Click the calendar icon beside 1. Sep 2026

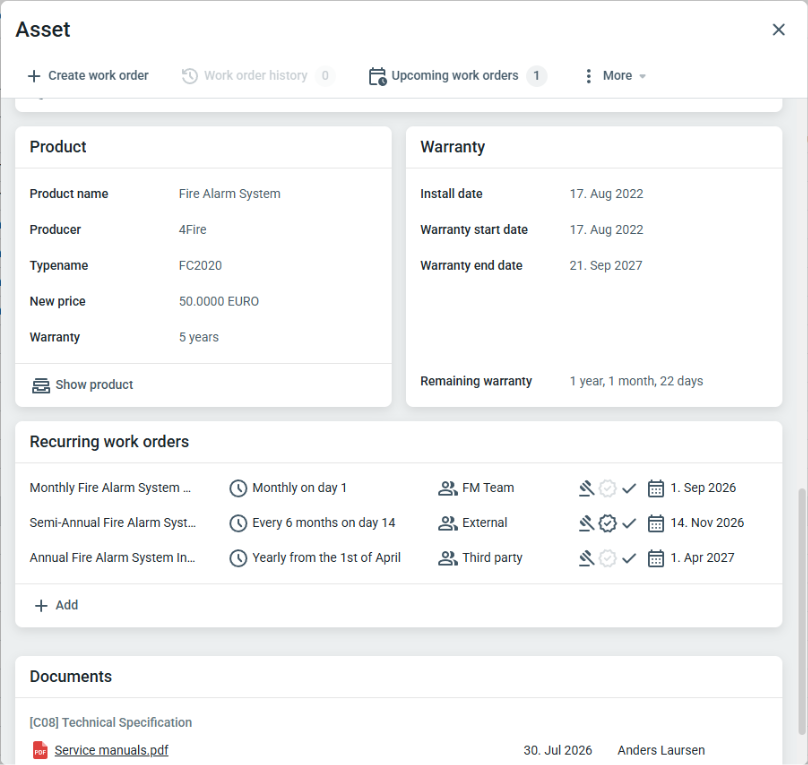(x=656, y=488)
